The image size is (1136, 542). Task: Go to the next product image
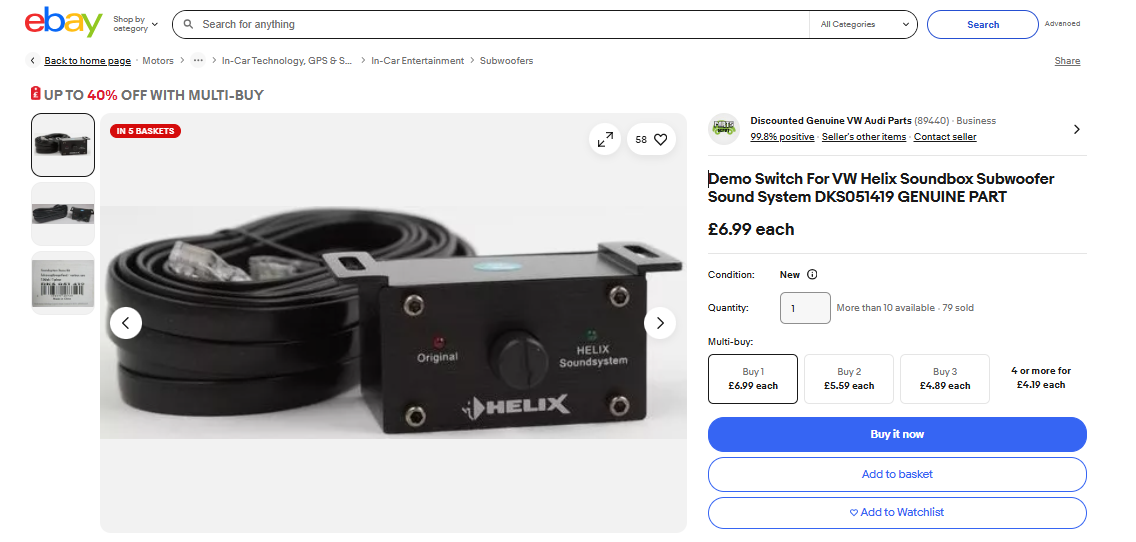click(660, 323)
